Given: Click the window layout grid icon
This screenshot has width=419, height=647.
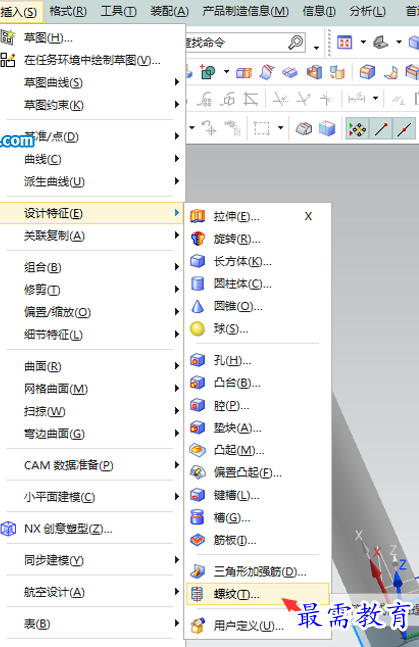Looking at the screenshot, I should (x=345, y=42).
